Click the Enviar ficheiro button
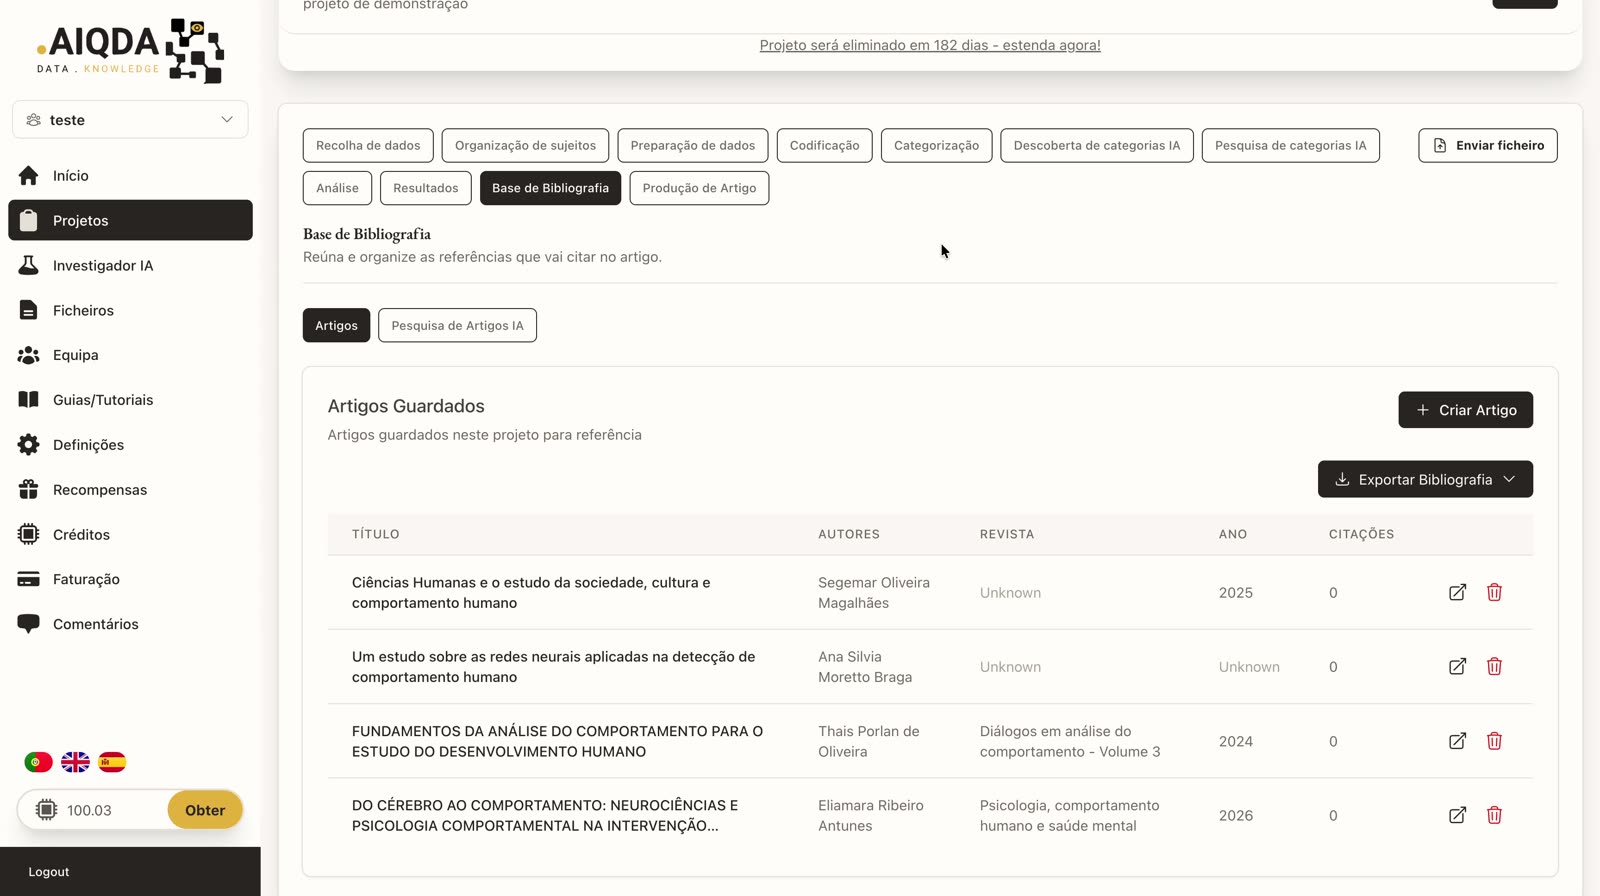Image resolution: width=1600 pixels, height=896 pixels. tap(1487, 145)
